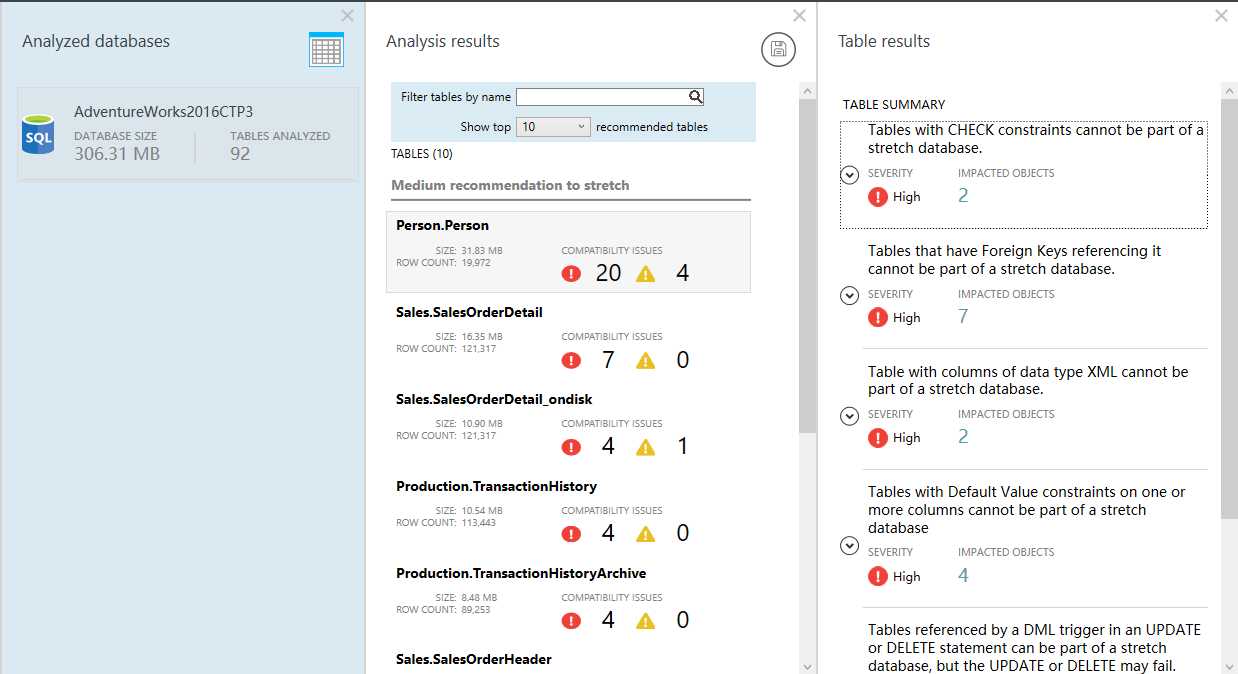Click the search magnifier in filter box
This screenshot has height=674, width=1238.
click(696, 97)
